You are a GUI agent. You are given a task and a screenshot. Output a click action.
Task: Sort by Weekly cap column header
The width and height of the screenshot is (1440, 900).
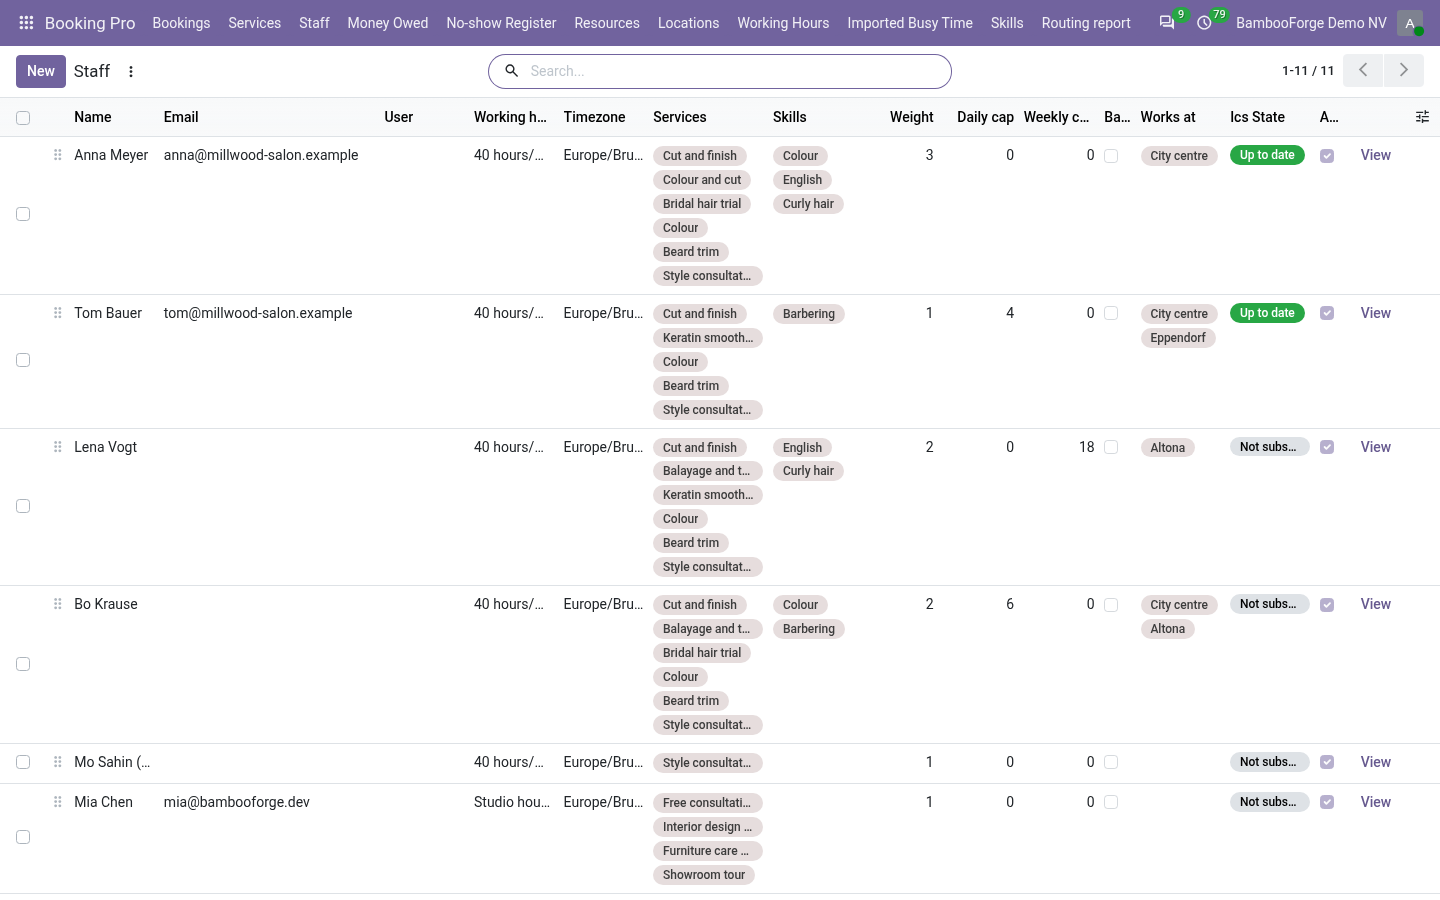(1056, 117)
